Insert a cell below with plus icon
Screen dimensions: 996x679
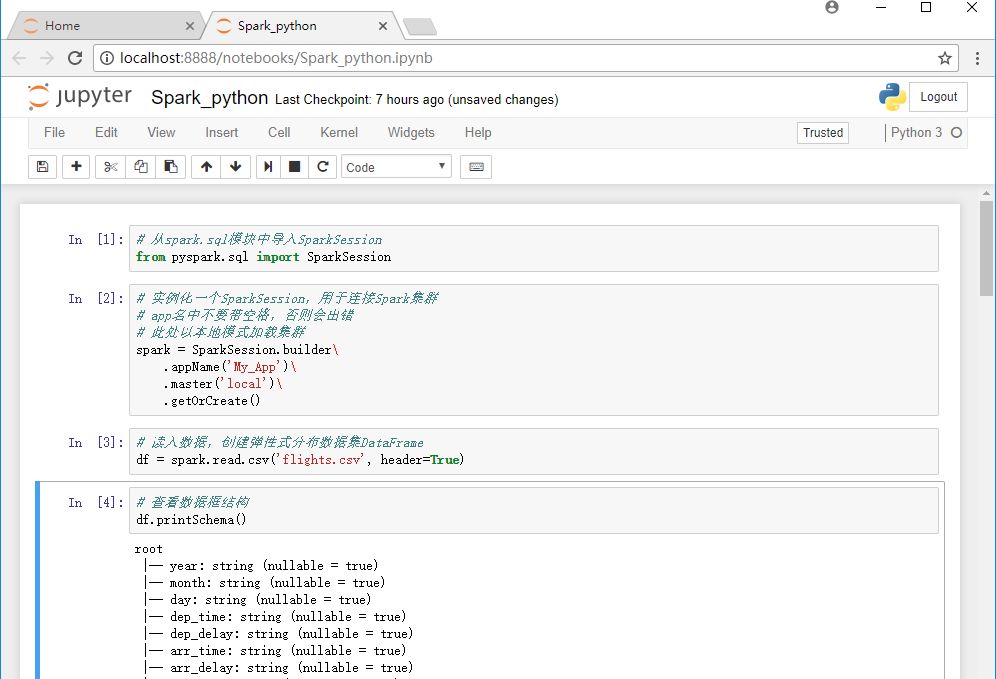76,167
